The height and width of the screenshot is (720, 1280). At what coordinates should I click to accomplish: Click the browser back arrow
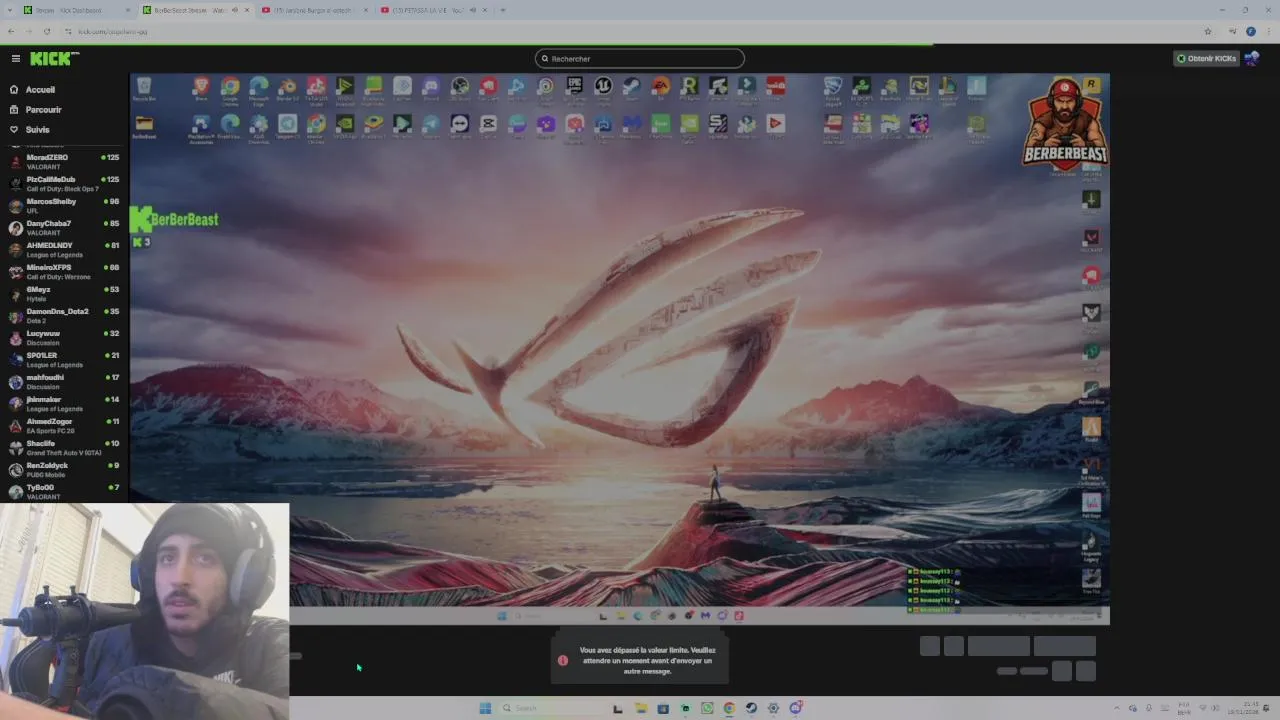(x=11, y=31)
